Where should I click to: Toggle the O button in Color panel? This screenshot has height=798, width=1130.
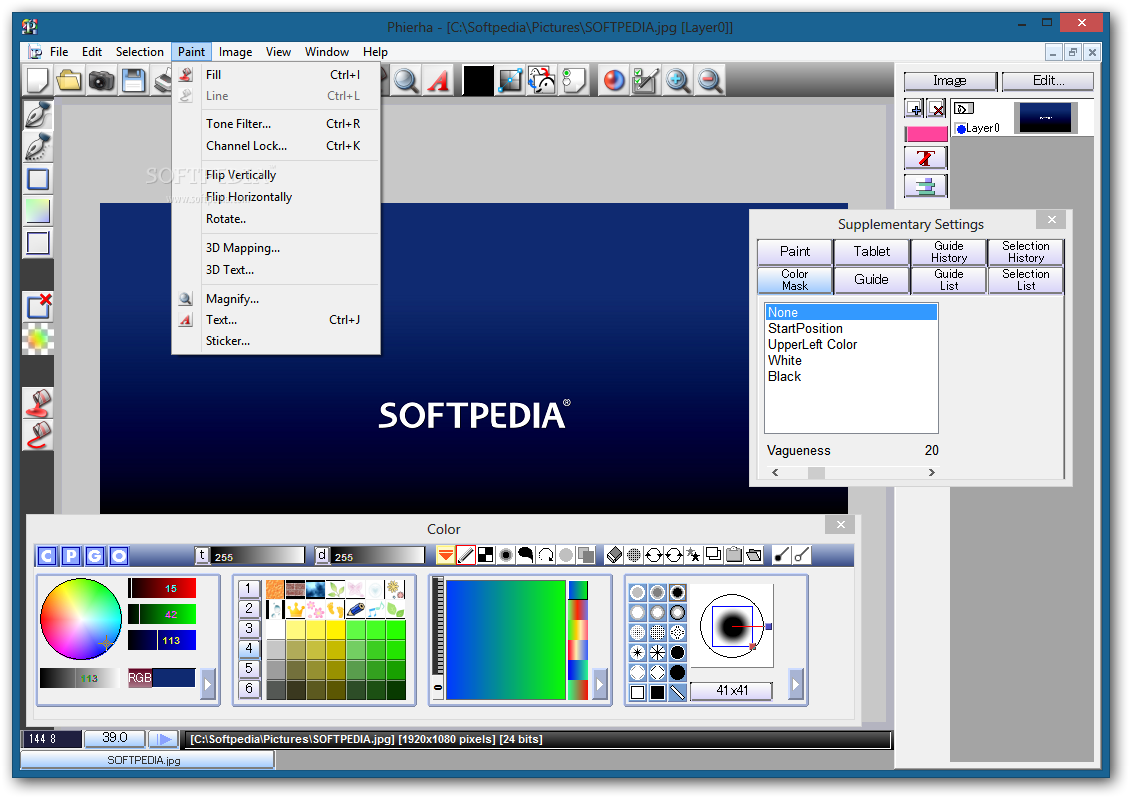[119, 556]
